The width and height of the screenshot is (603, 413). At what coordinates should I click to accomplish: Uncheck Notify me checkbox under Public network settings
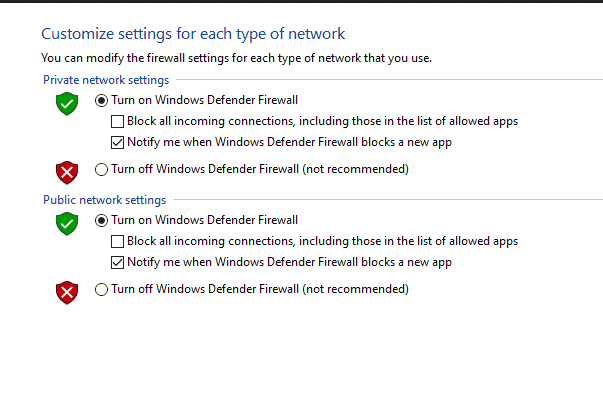[118, 262]
